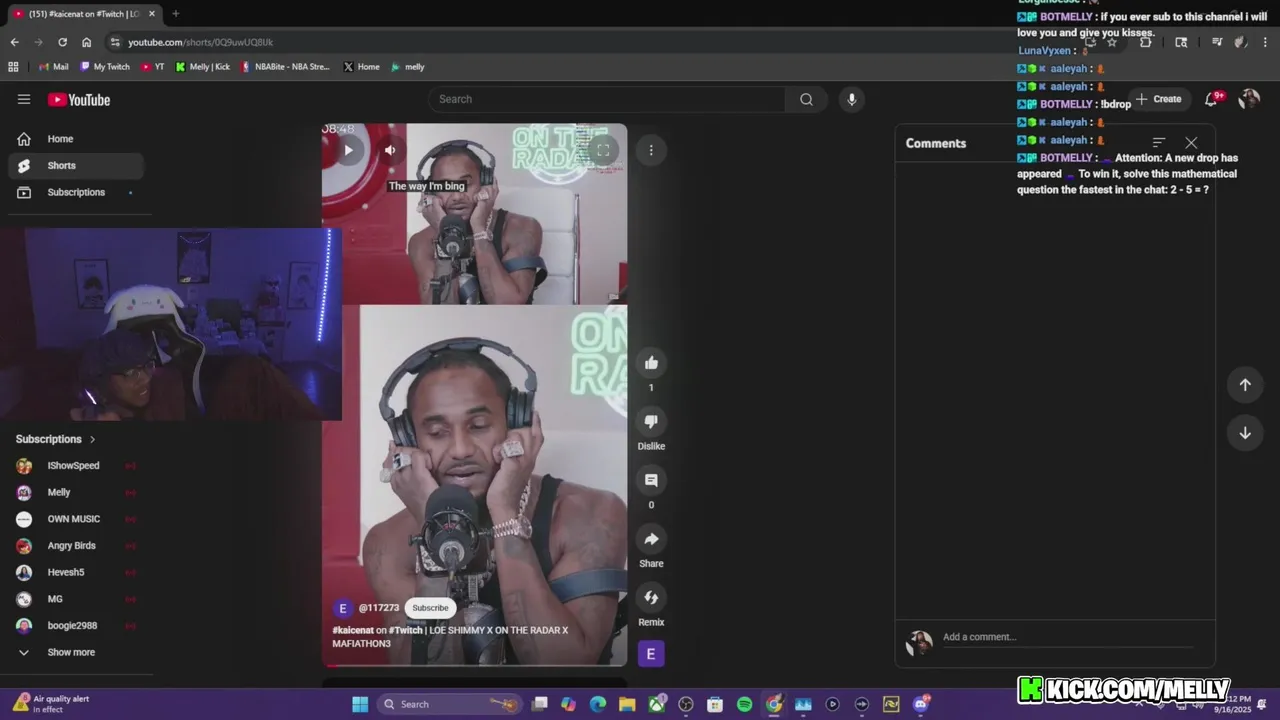Open Subscriptions in the YouTube sidebar
This screenshot has height=720, width=1280.
pos(76,192)
